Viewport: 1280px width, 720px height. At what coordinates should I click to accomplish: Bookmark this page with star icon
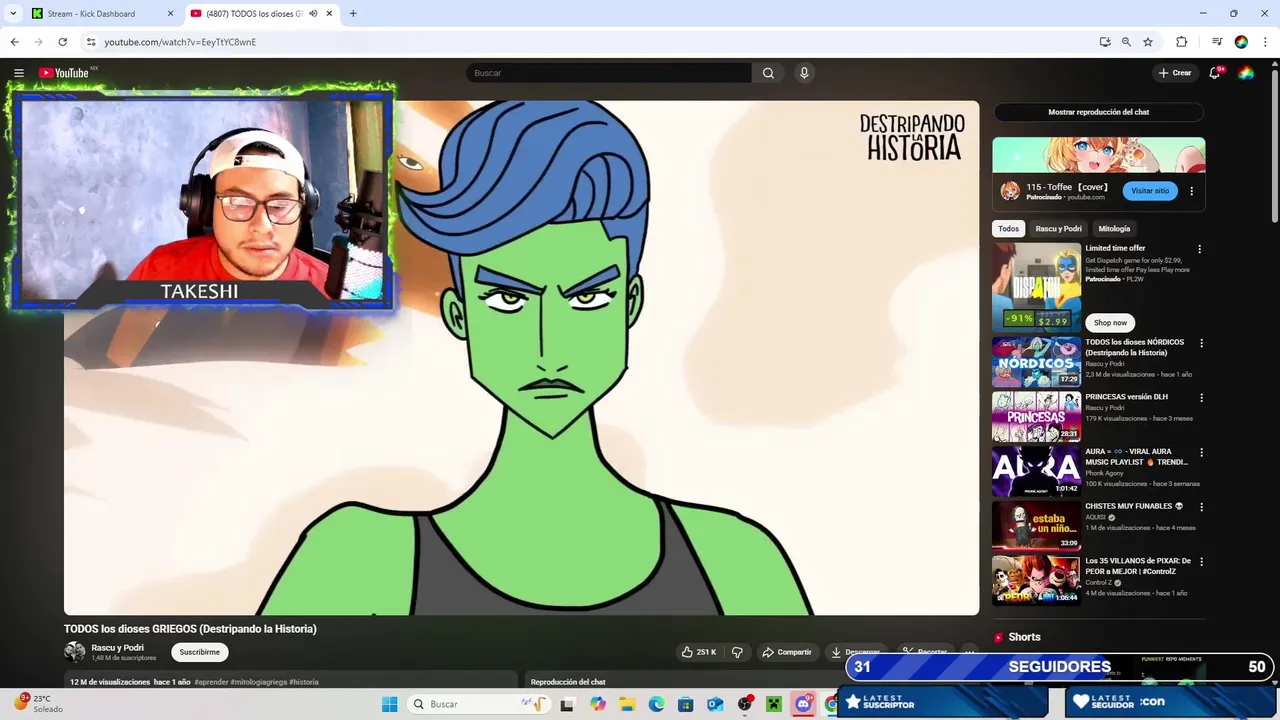click(x=1148, y=42)
